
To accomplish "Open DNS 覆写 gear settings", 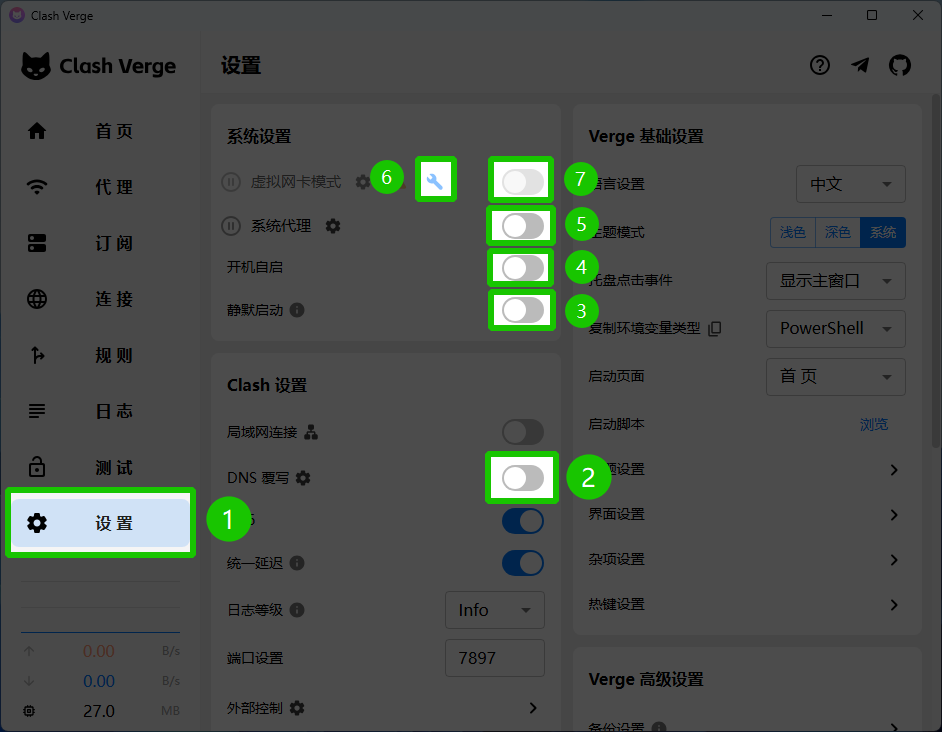I will point(303,478).
